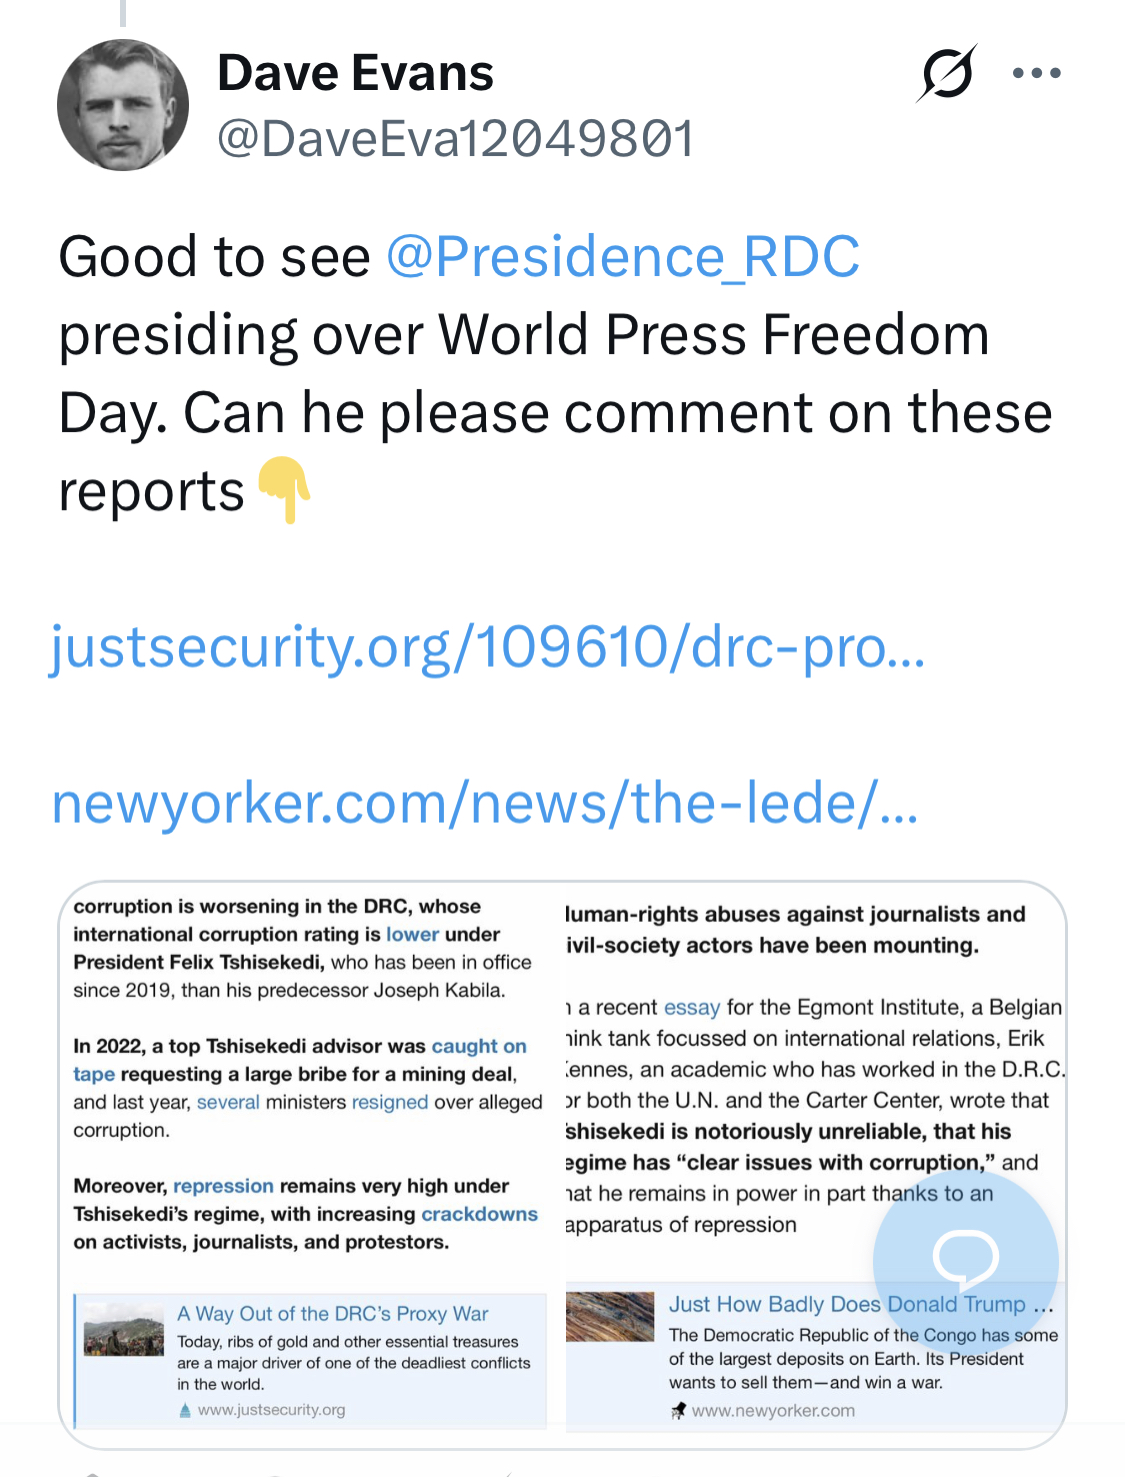Viewport: 1125px width, 1477px height.
Task: Open the DRC Proxy War article thumbnail
Action: coord(124,1329)
